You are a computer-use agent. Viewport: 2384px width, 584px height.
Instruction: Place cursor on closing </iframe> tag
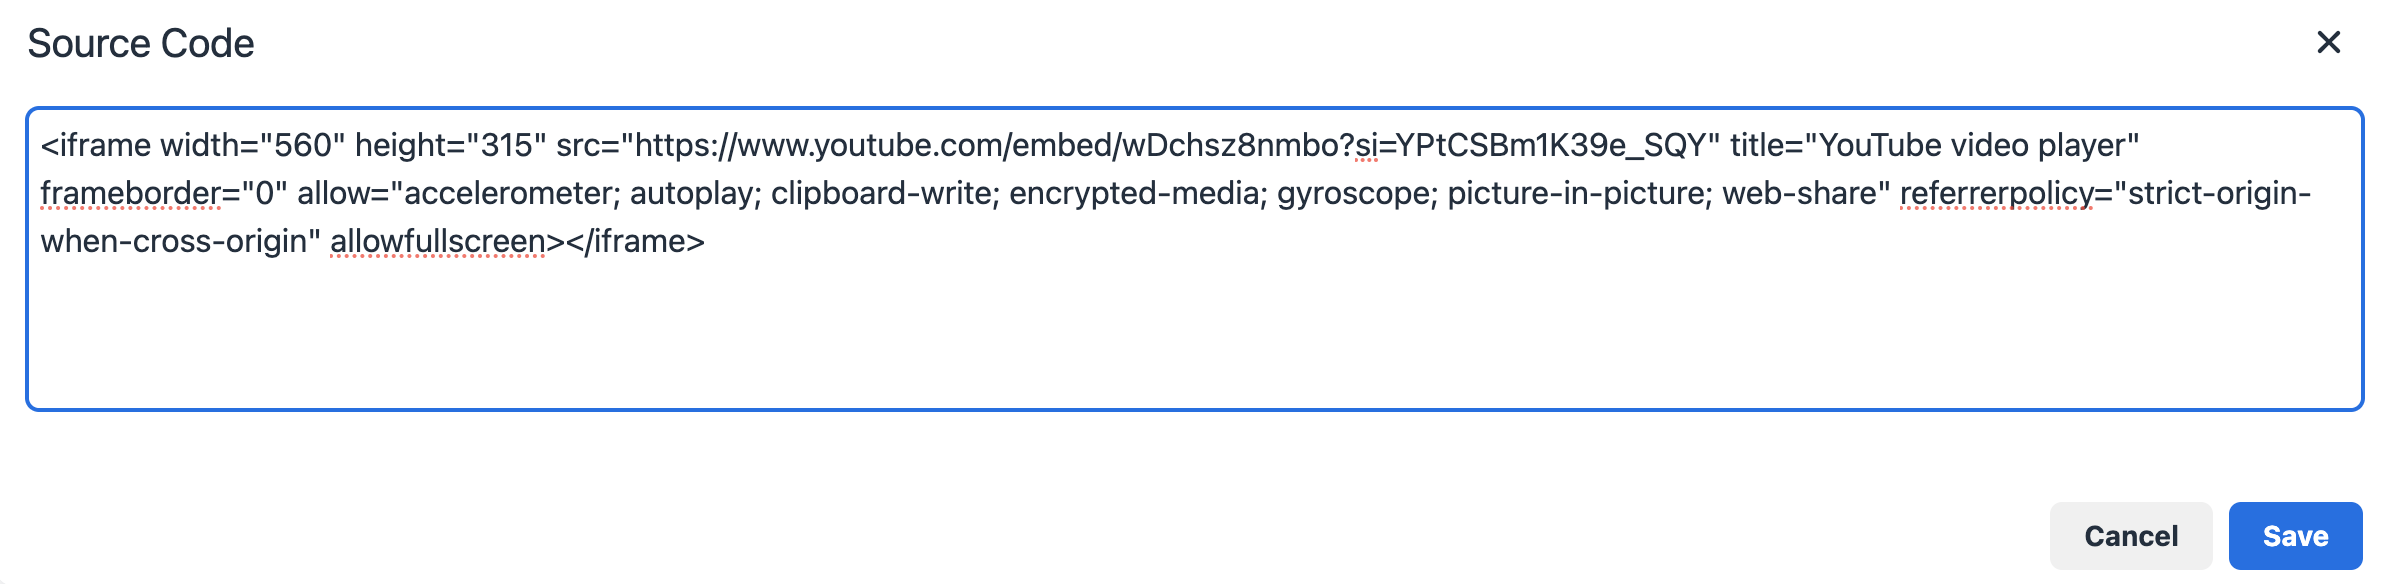coord(635,241)
